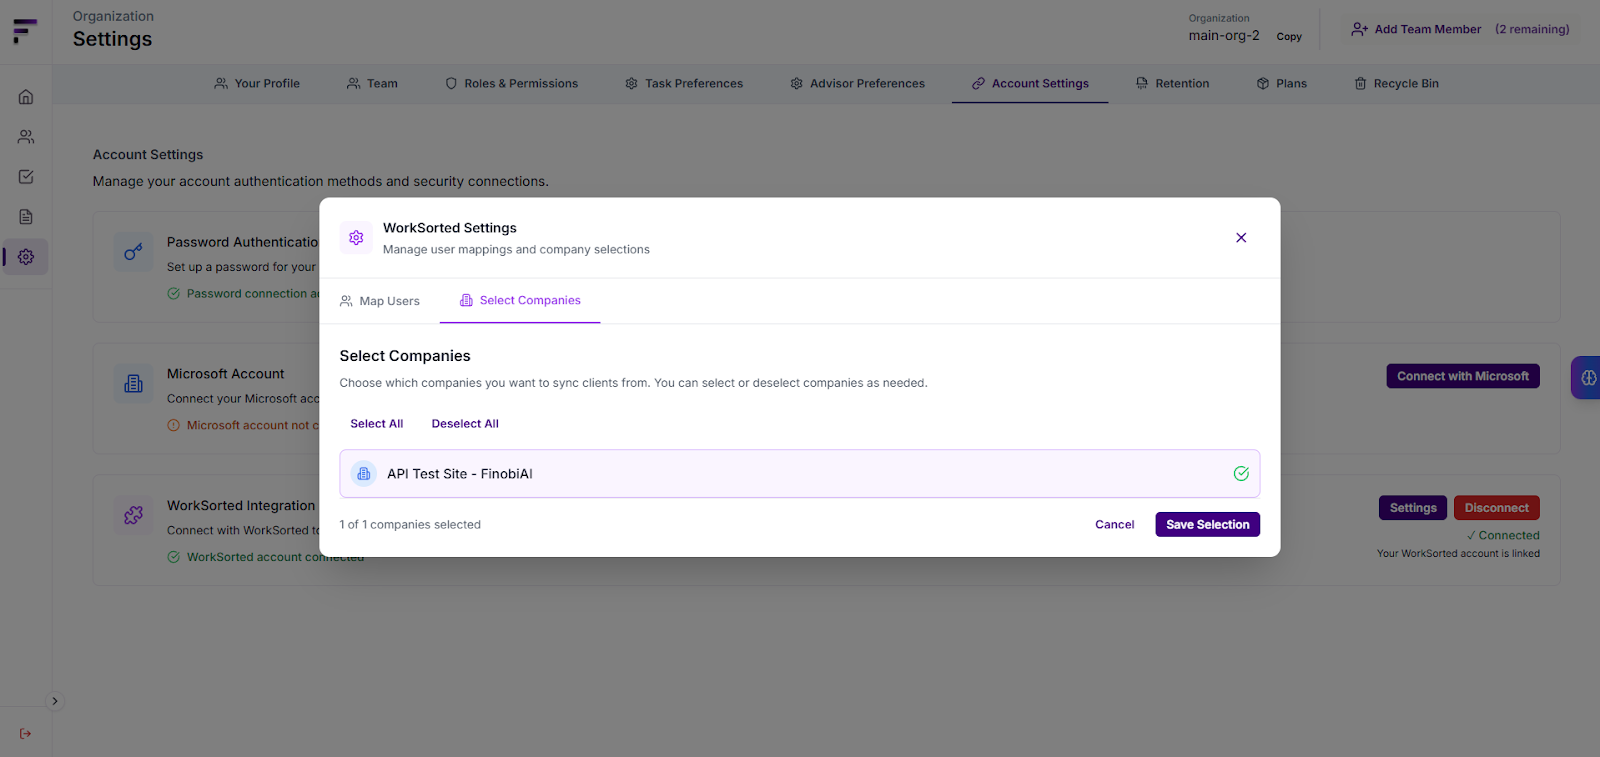Toggle the API Test Site - FinobiAI checkmark
Screen dimensions: 1600x757
pyautogui.click(x=1241, y=474)
